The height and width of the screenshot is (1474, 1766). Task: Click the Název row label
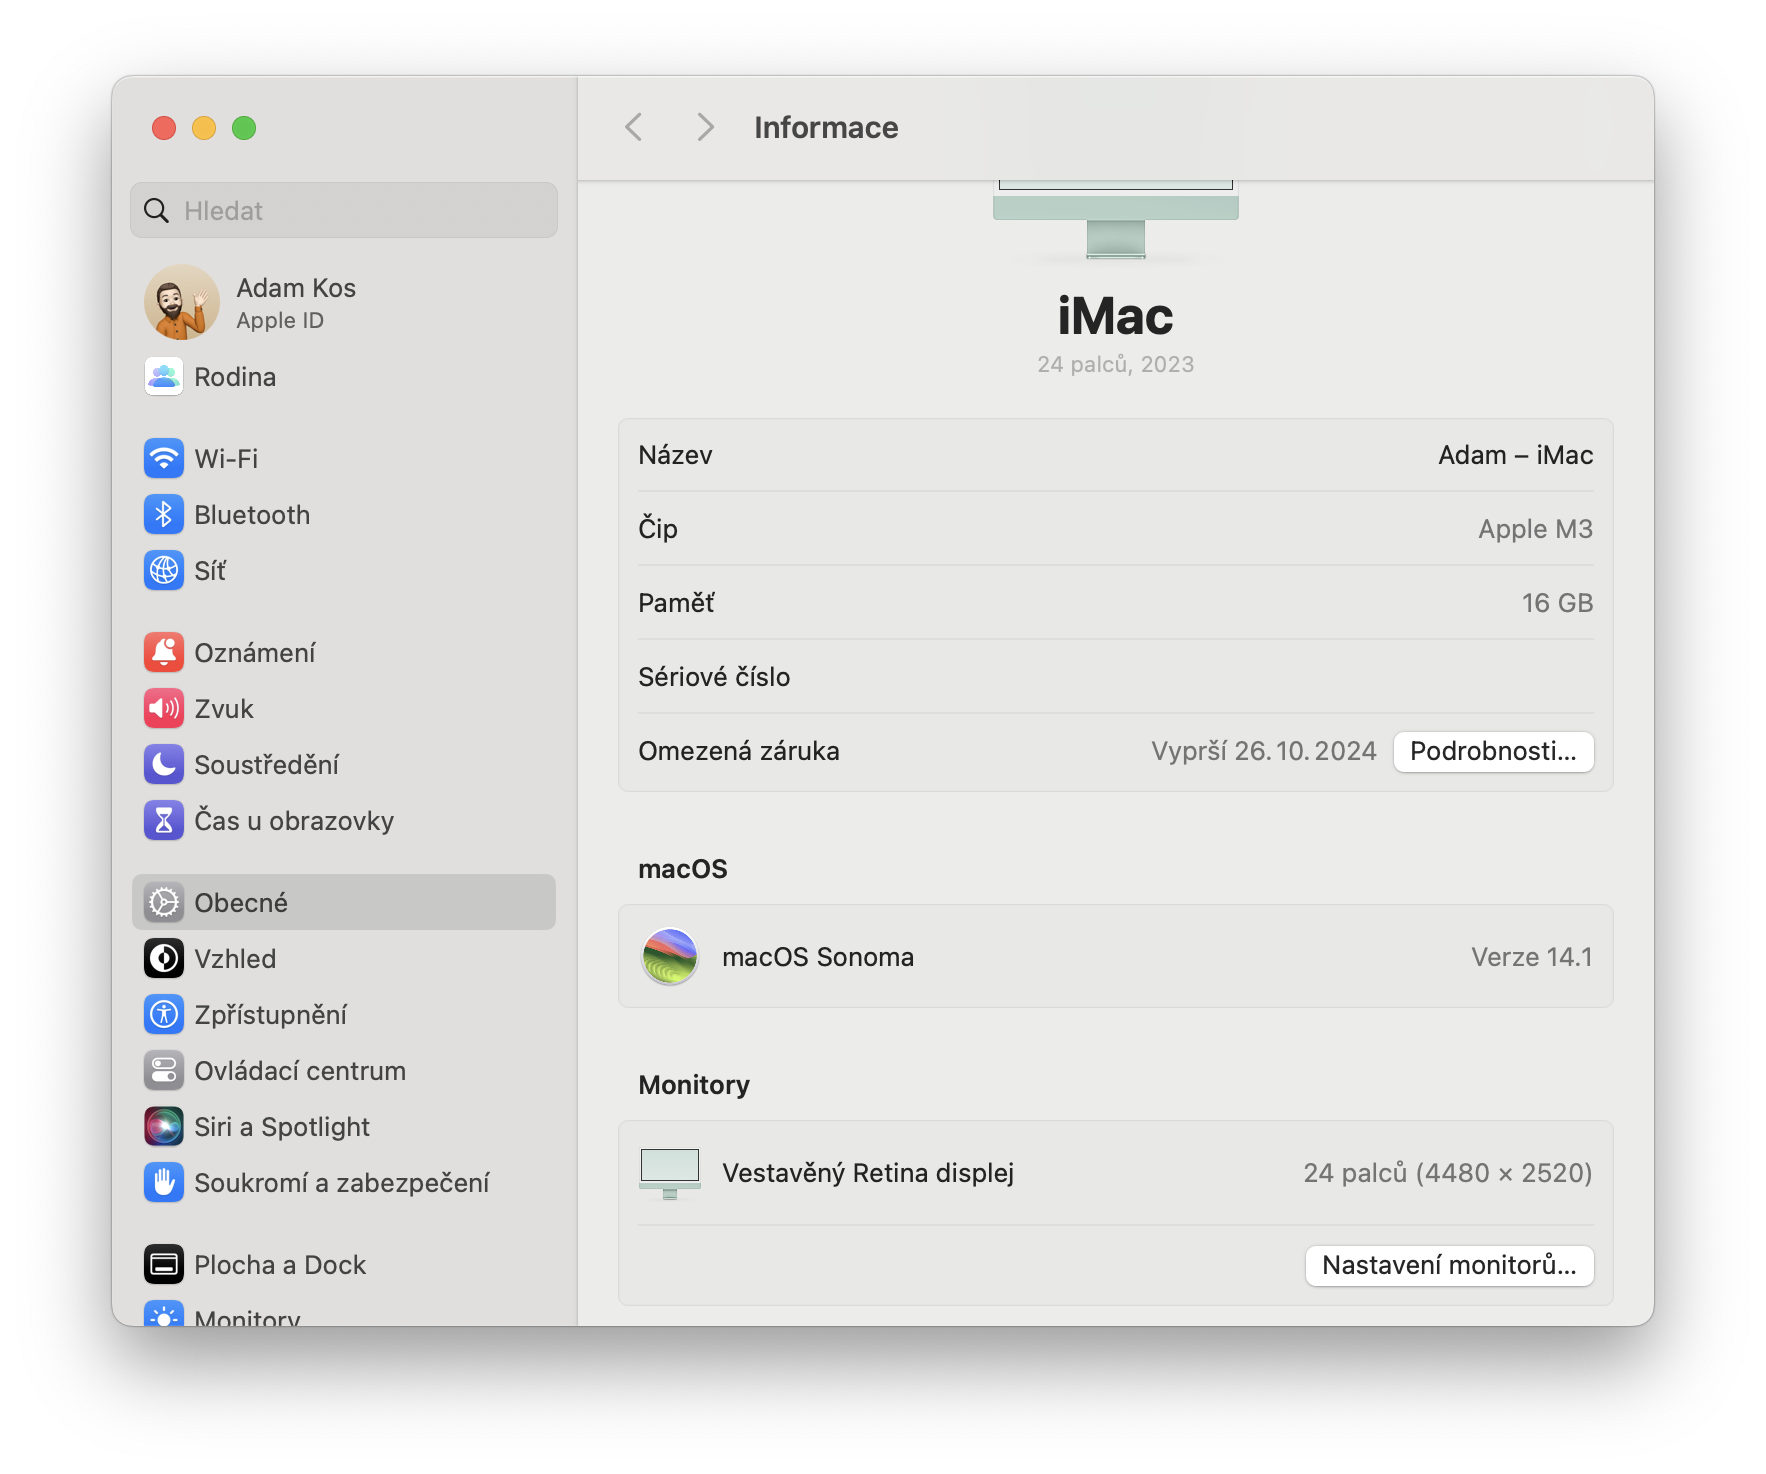[676, 455]
